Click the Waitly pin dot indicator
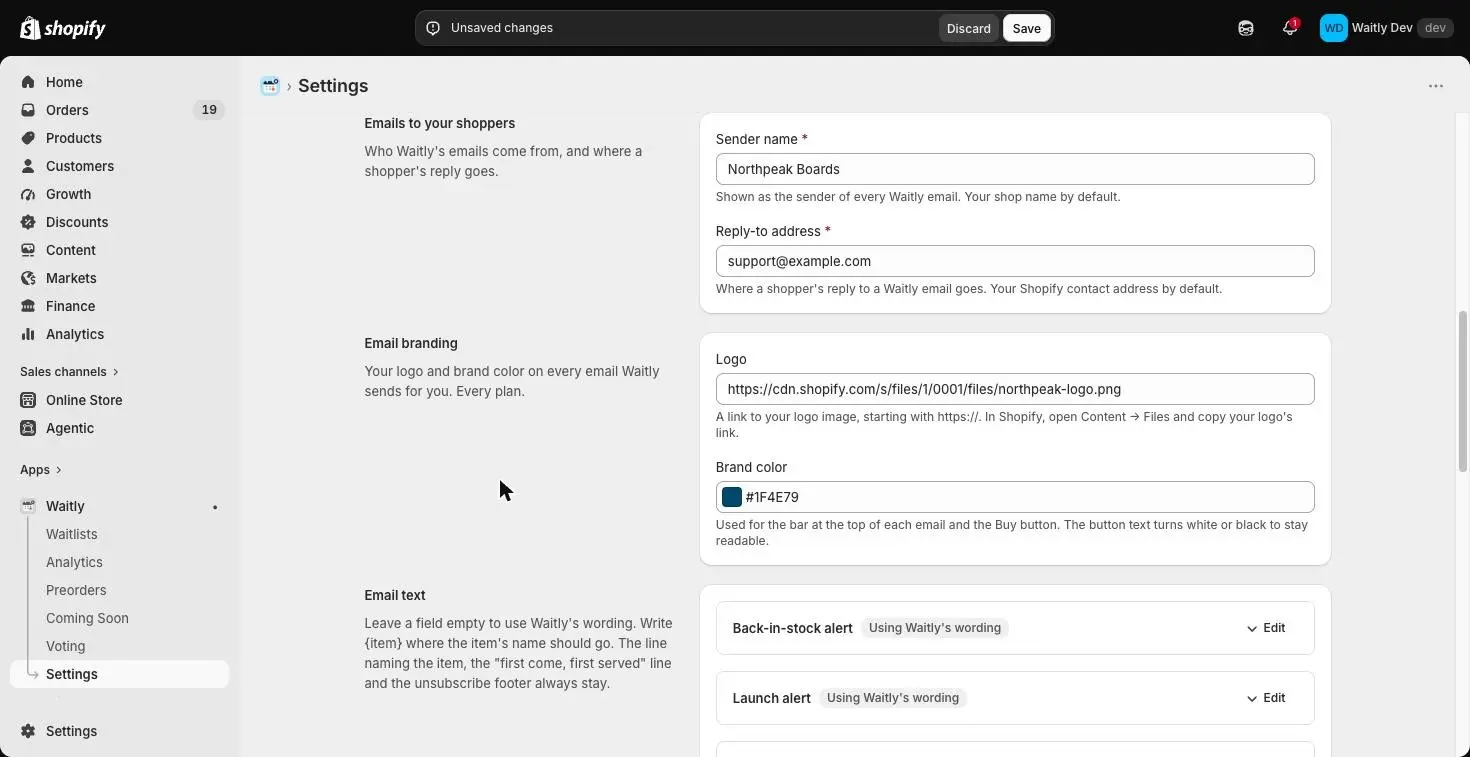The image size is (1470, 757). [x=215, y=507]
